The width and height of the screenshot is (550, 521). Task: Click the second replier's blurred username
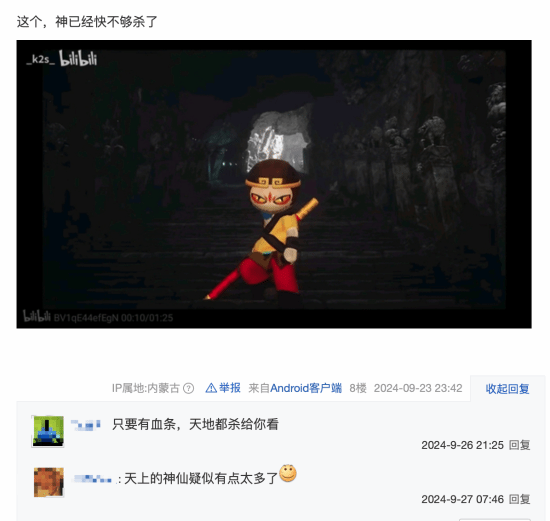tap(93, 479)
